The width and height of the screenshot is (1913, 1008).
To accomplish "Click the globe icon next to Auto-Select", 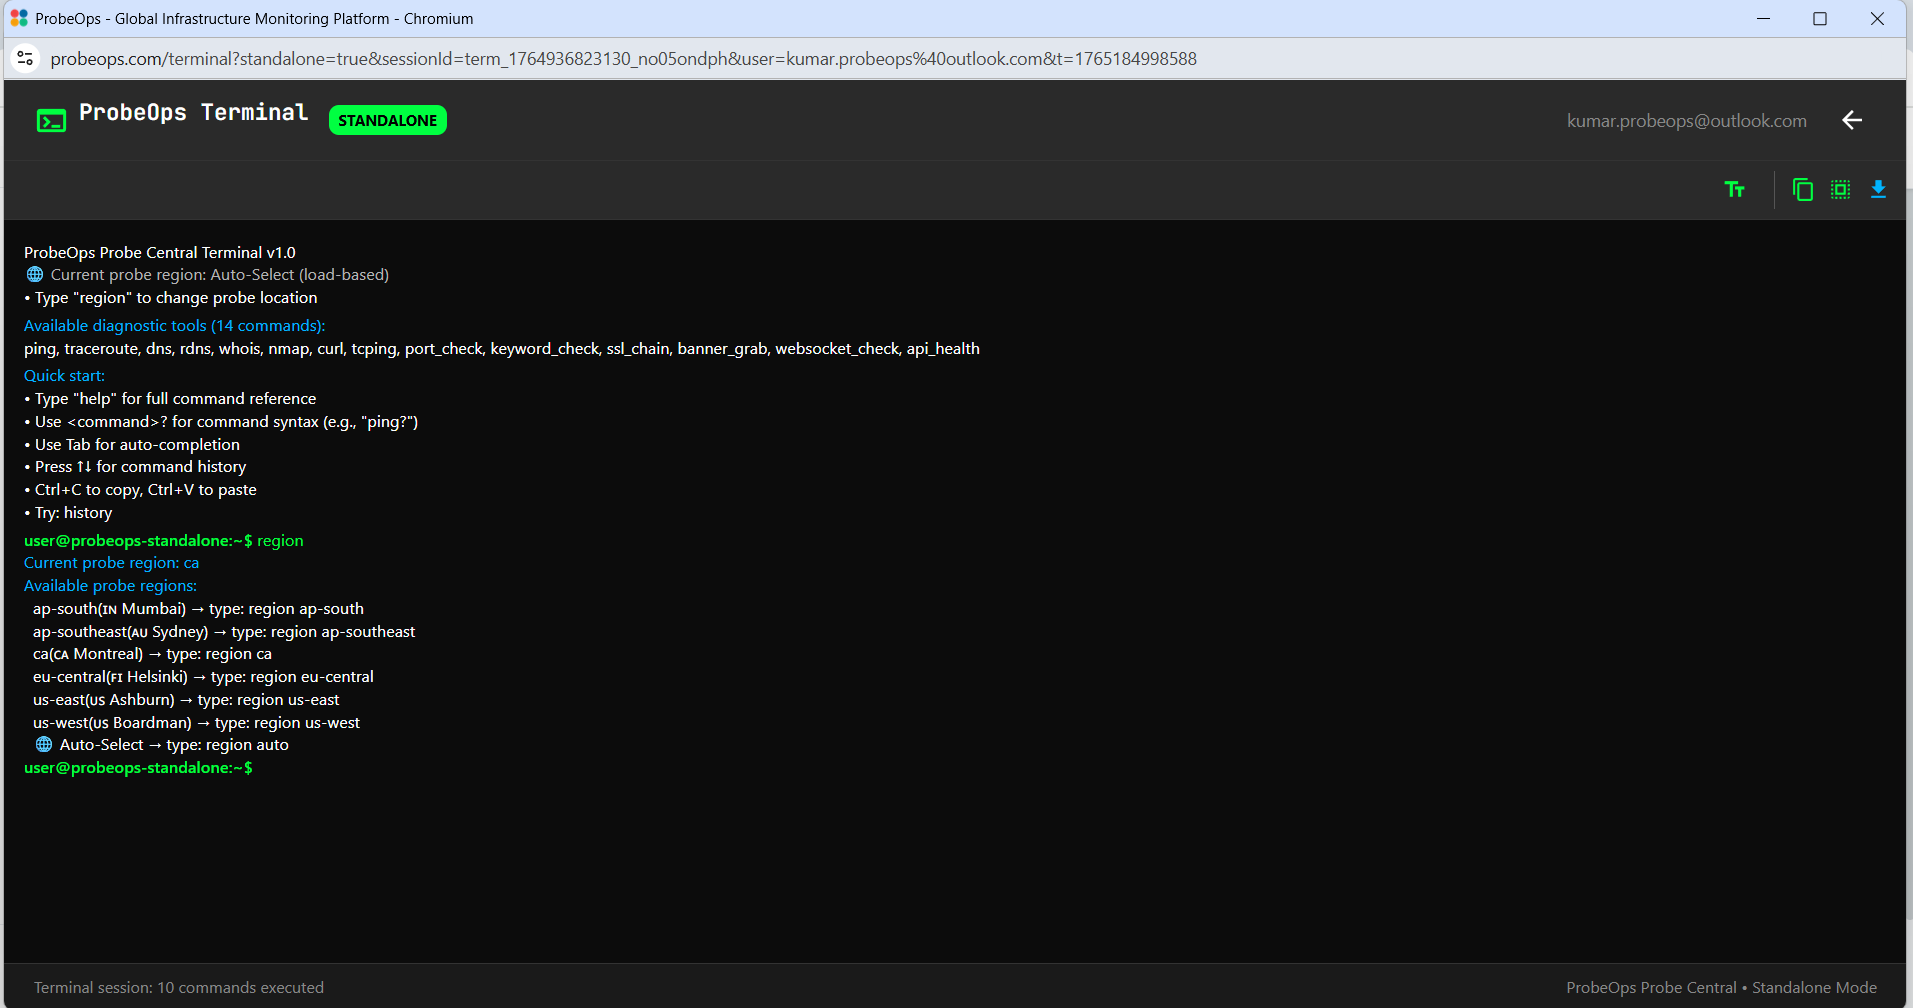I will tap(43, 744).
